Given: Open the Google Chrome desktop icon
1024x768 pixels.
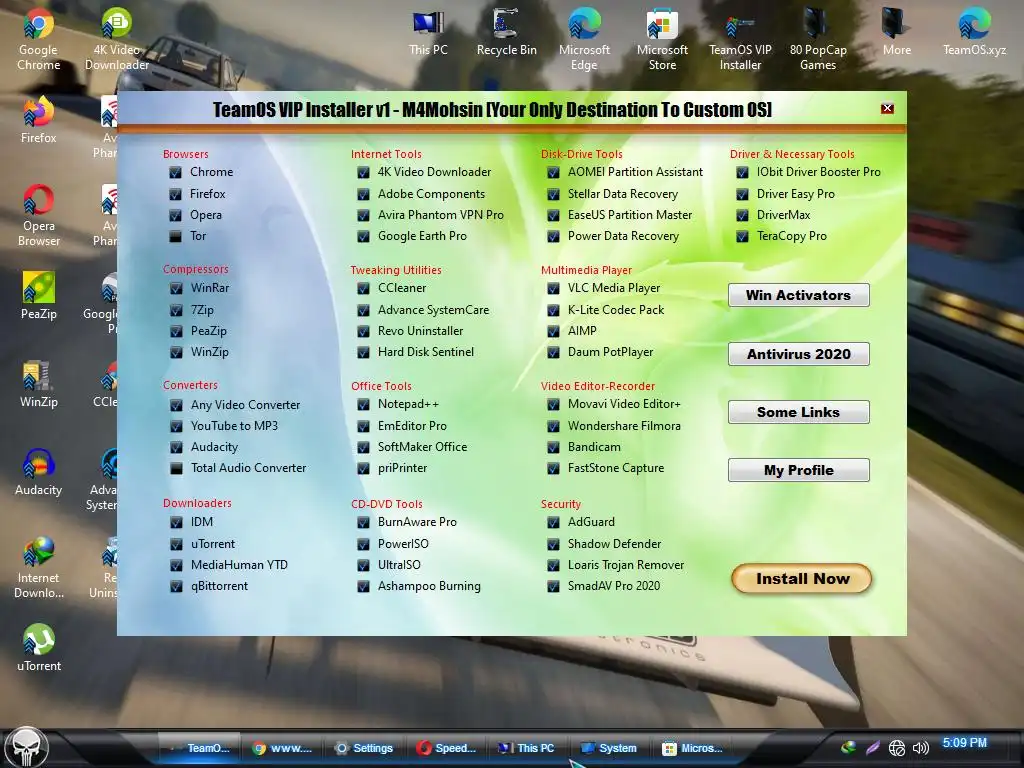Looking at the screenshot, I should pyautogui.click(x=39, y=39).
